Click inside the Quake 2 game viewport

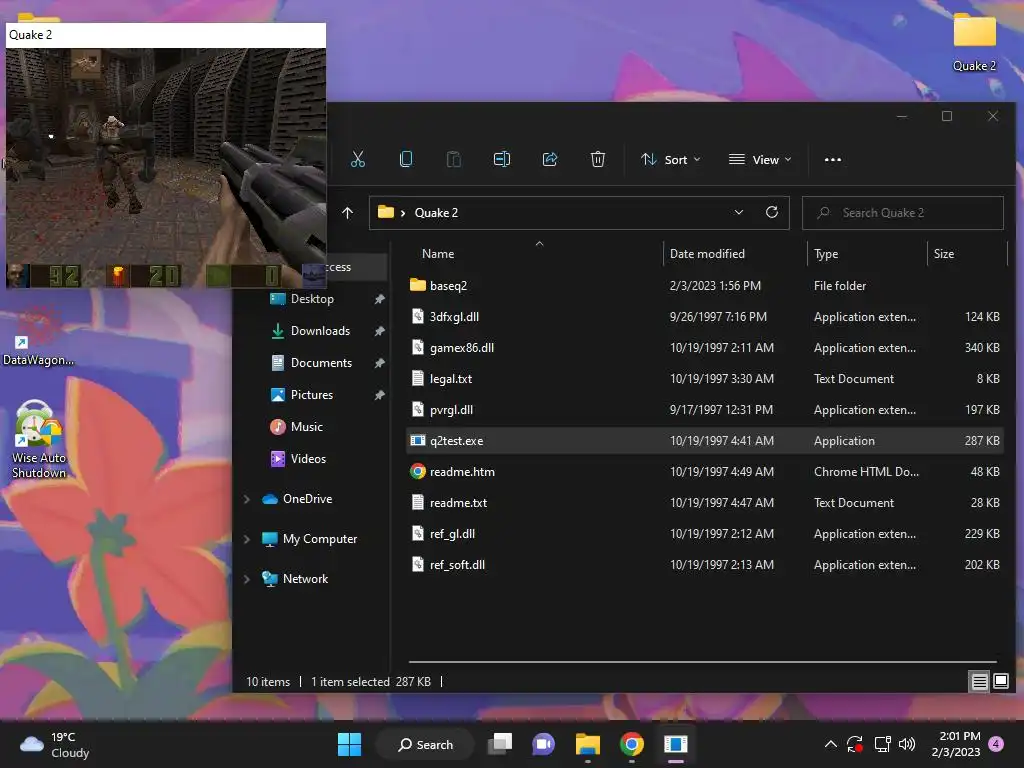point(166,168)
